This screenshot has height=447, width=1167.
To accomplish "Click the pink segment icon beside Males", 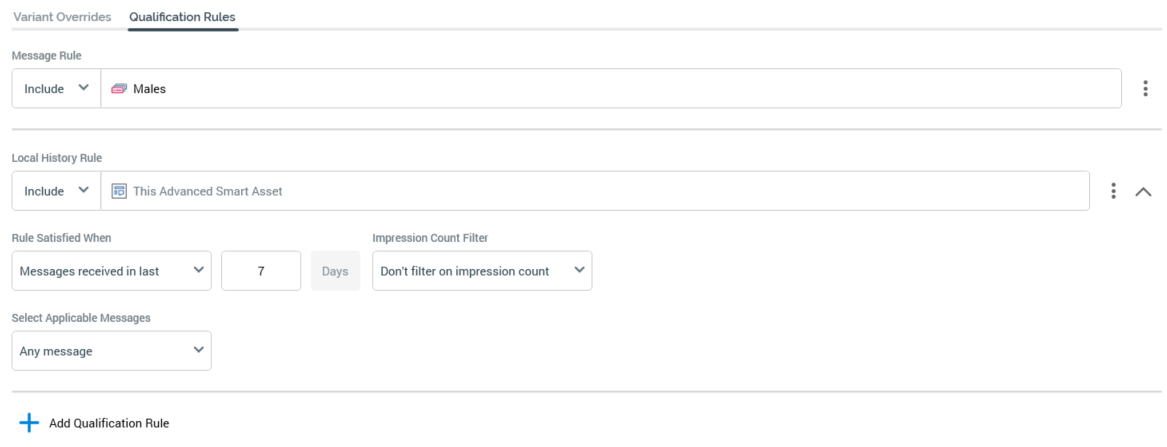I will [119, 89].
